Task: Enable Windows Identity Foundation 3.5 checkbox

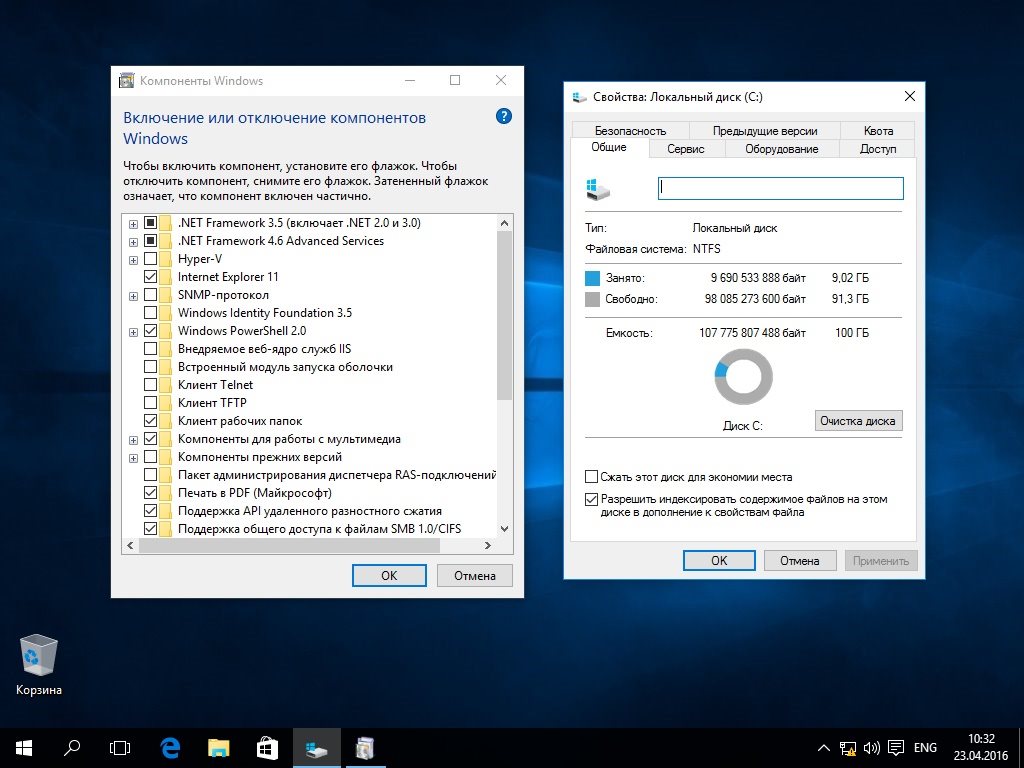Action: [x=150, y=313]
